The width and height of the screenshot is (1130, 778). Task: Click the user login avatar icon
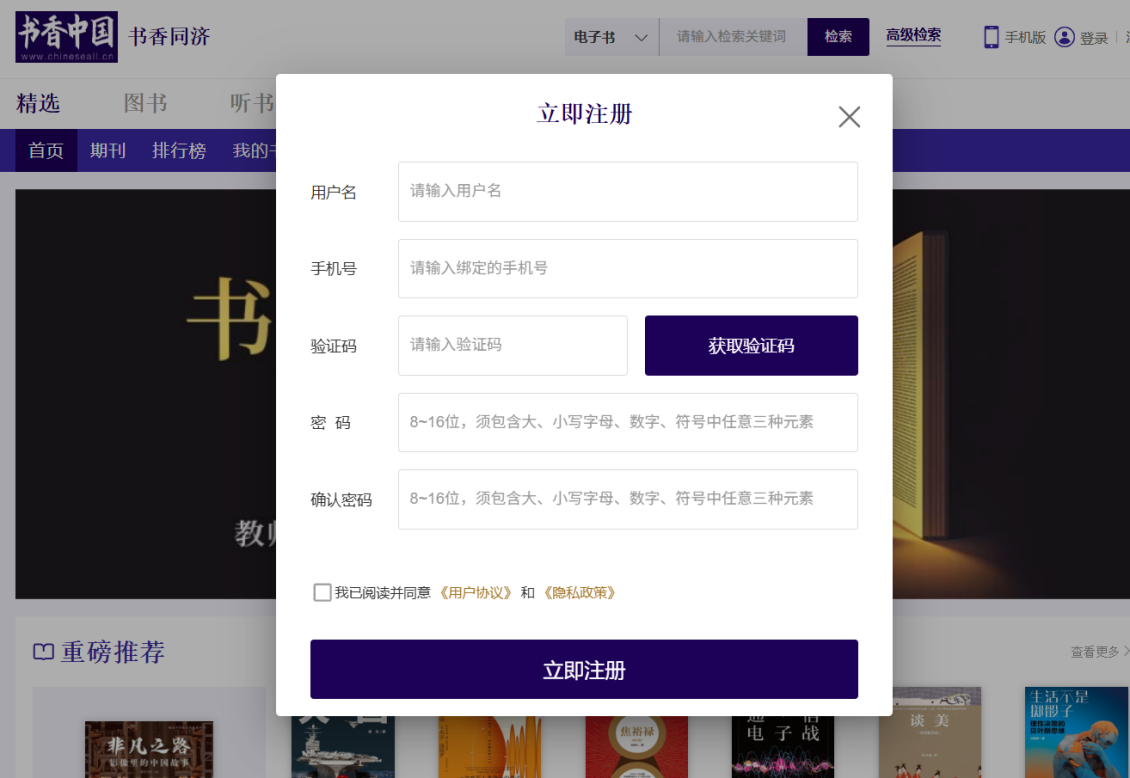1064,37
